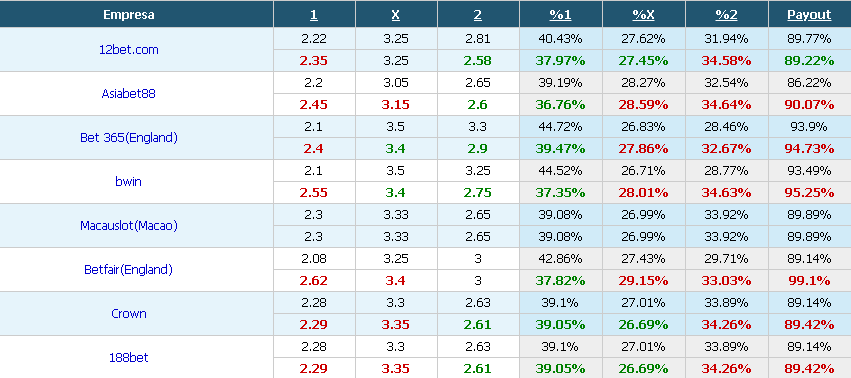This screenshot has width=851, height=378.
Task: Click 12bet.com's green 2.58 odds value
Action: point(478,60)
